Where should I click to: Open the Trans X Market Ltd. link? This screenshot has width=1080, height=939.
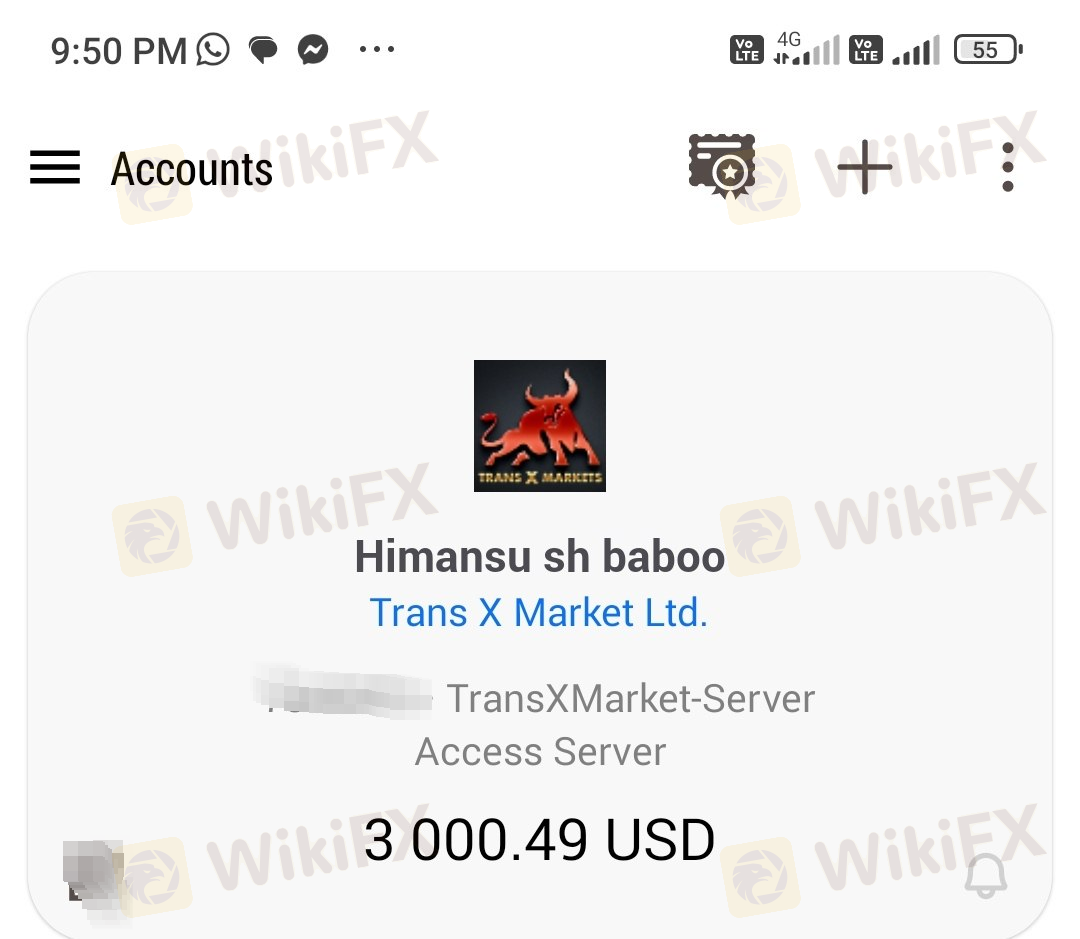point(539,612)
